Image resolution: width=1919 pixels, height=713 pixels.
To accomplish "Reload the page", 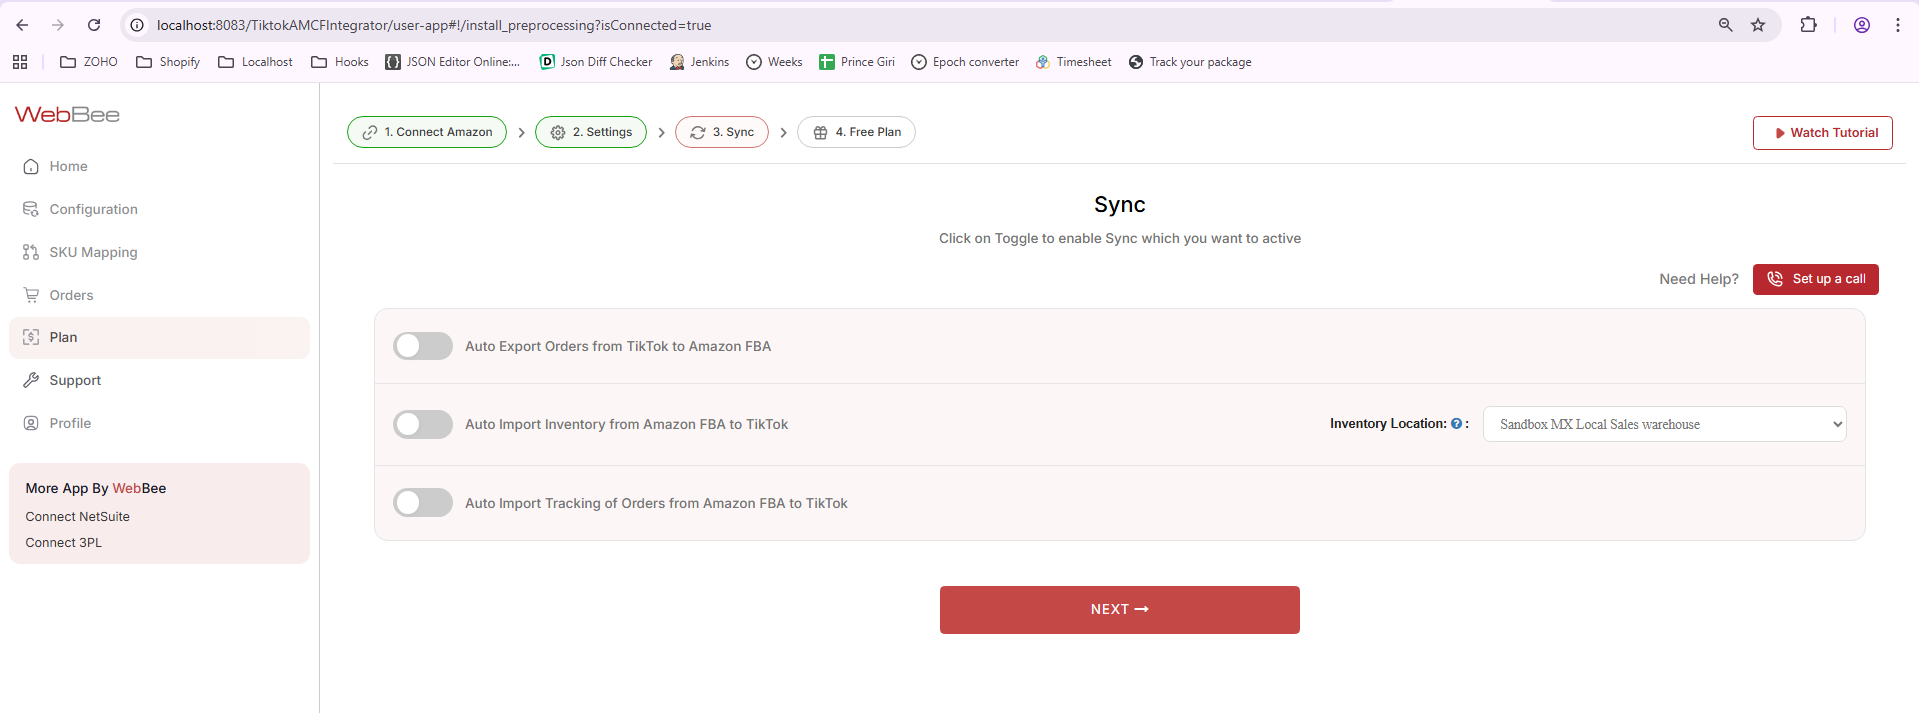I will [94, 25].
